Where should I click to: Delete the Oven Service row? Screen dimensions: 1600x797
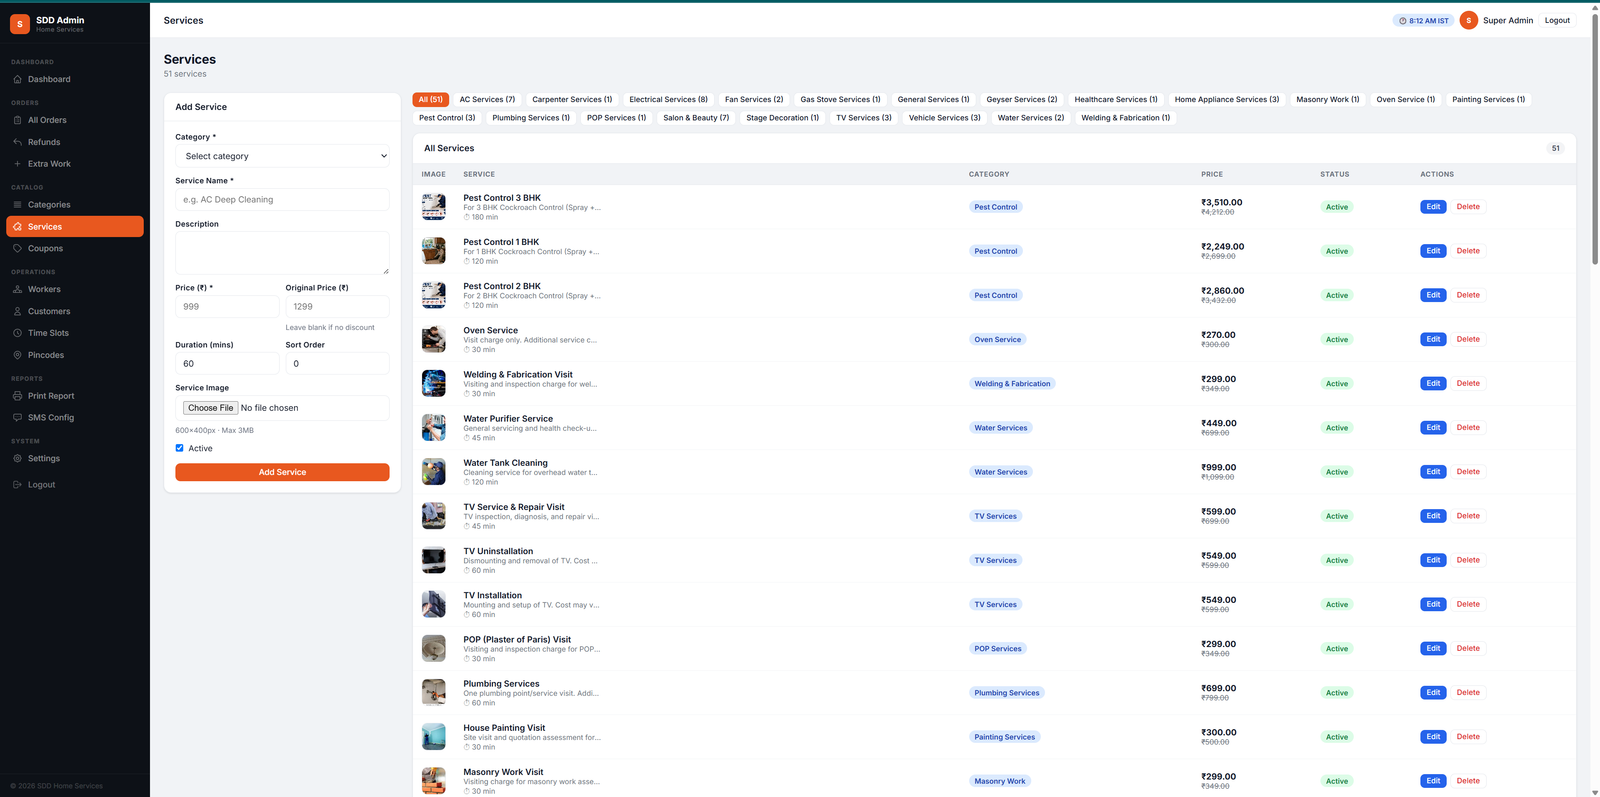pyautogui.click(x=1468, y=339)
